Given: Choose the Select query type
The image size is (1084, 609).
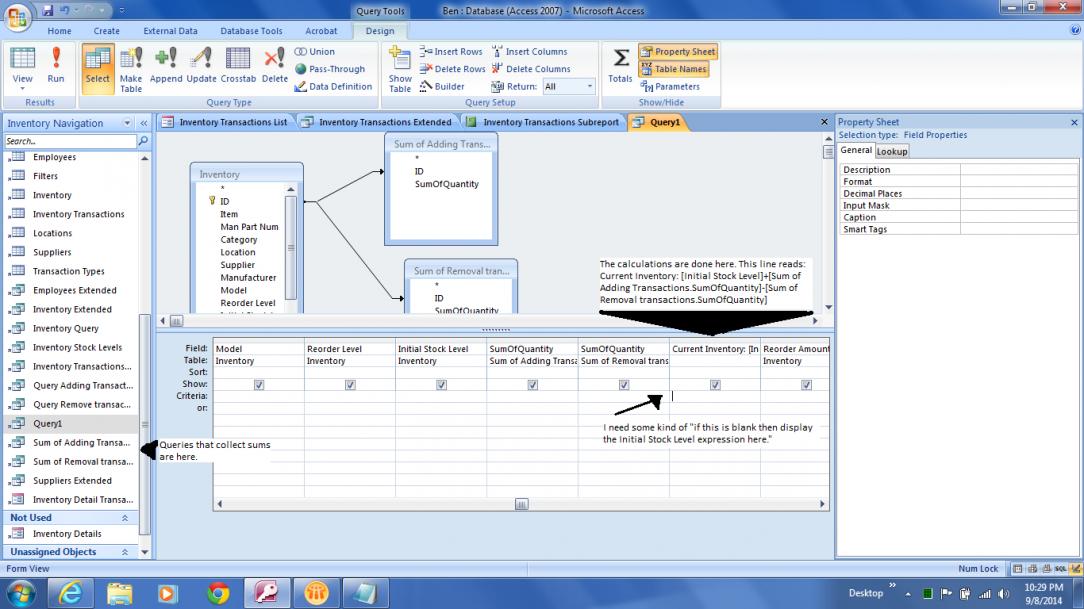Looking at the screenshot, I should click(x=97, y=68).
